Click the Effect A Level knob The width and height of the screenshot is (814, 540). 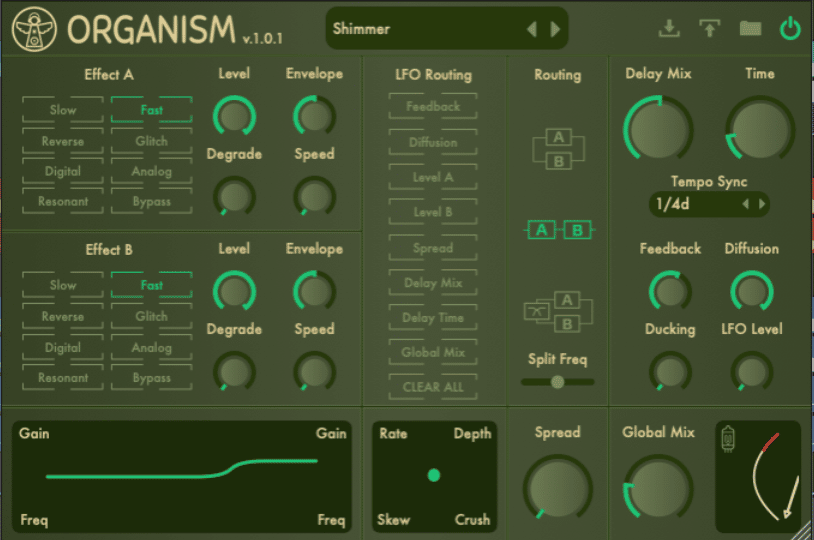click(x=234, y=116)
